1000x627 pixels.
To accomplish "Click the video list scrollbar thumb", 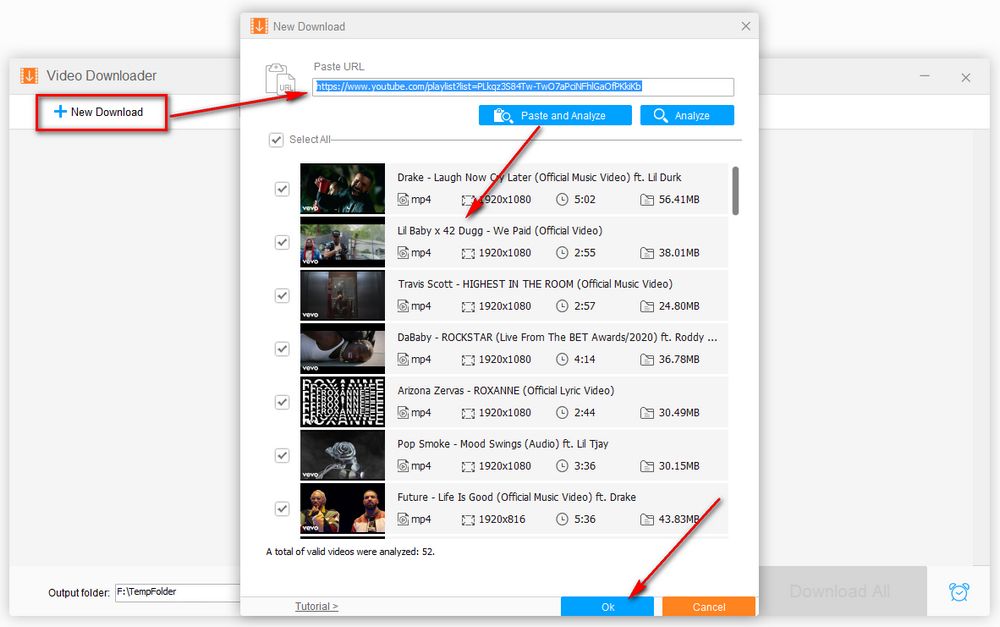I will click(735, 191).
